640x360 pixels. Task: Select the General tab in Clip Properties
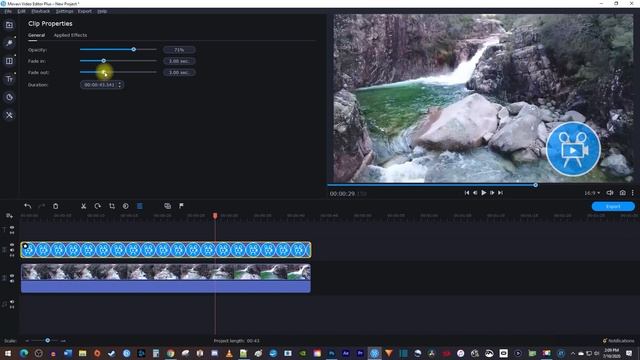click(x=36, y=35)
